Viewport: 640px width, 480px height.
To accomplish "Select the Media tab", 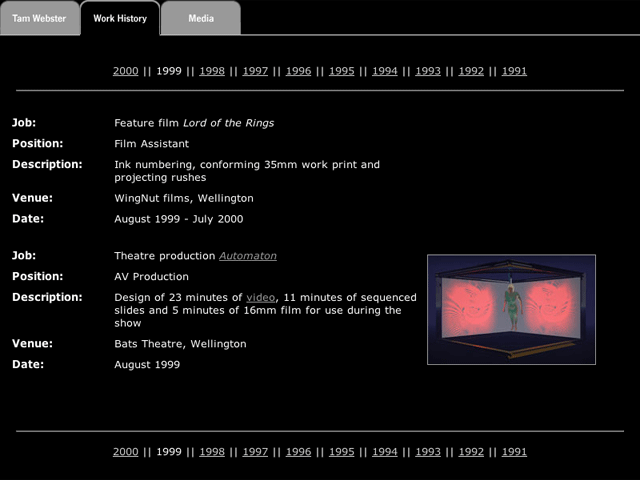I will point(201,18).
